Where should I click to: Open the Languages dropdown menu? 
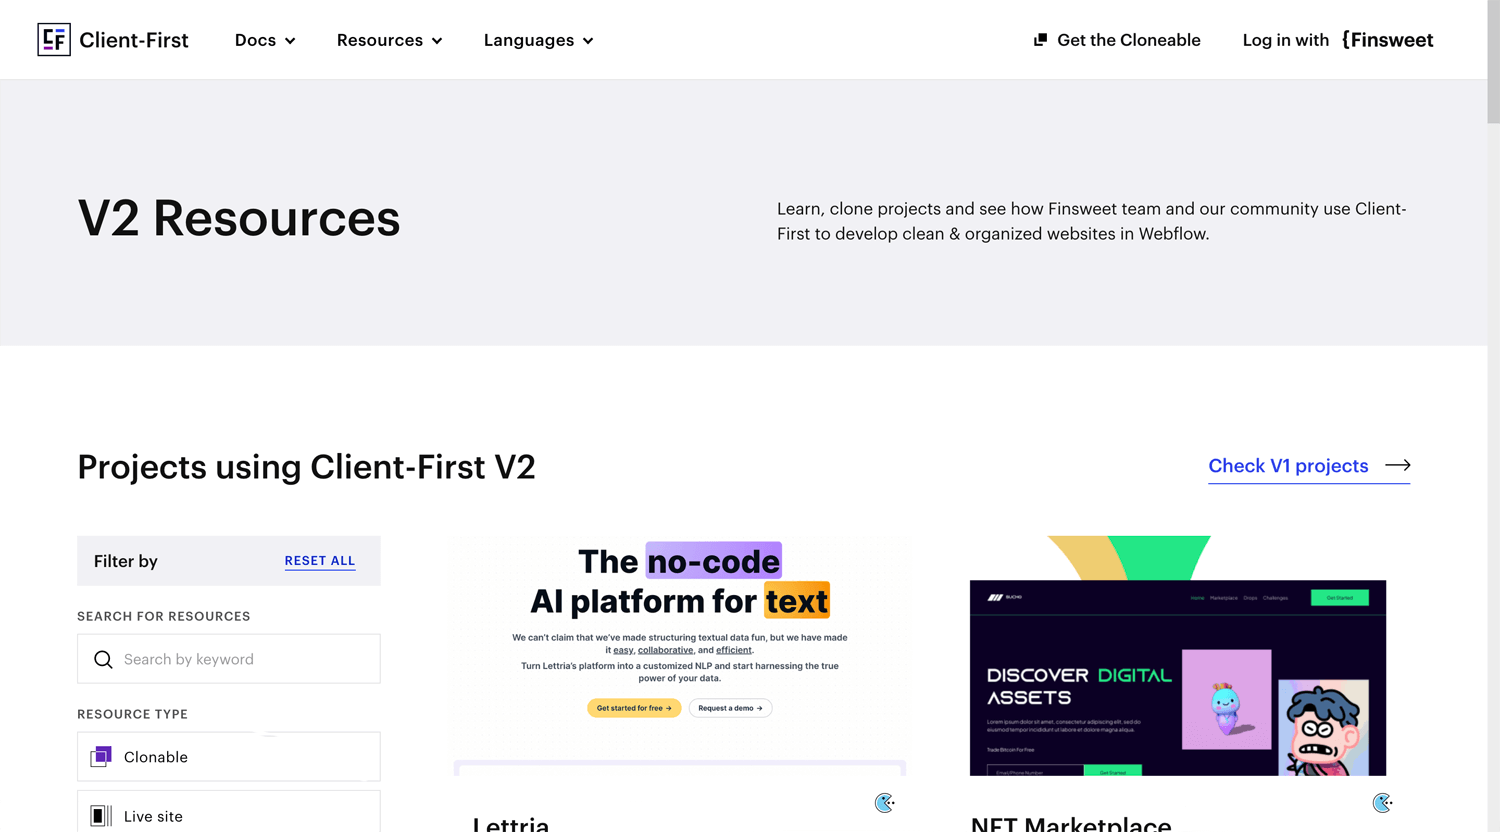coord(538,40)
